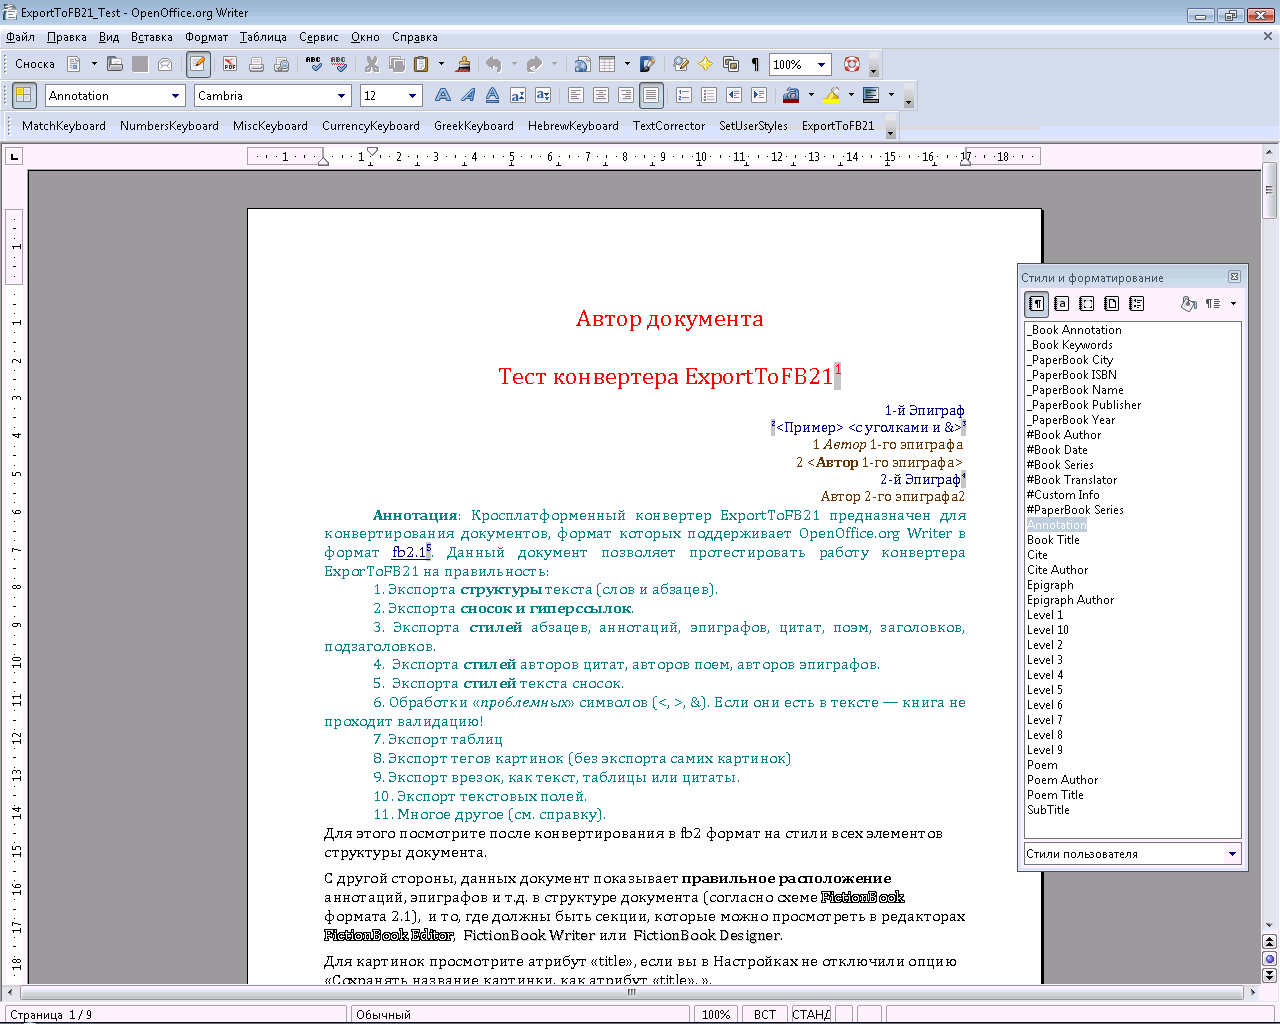
Task: Open the paragraph style dropdown showing Annotation
Action: 176,96
